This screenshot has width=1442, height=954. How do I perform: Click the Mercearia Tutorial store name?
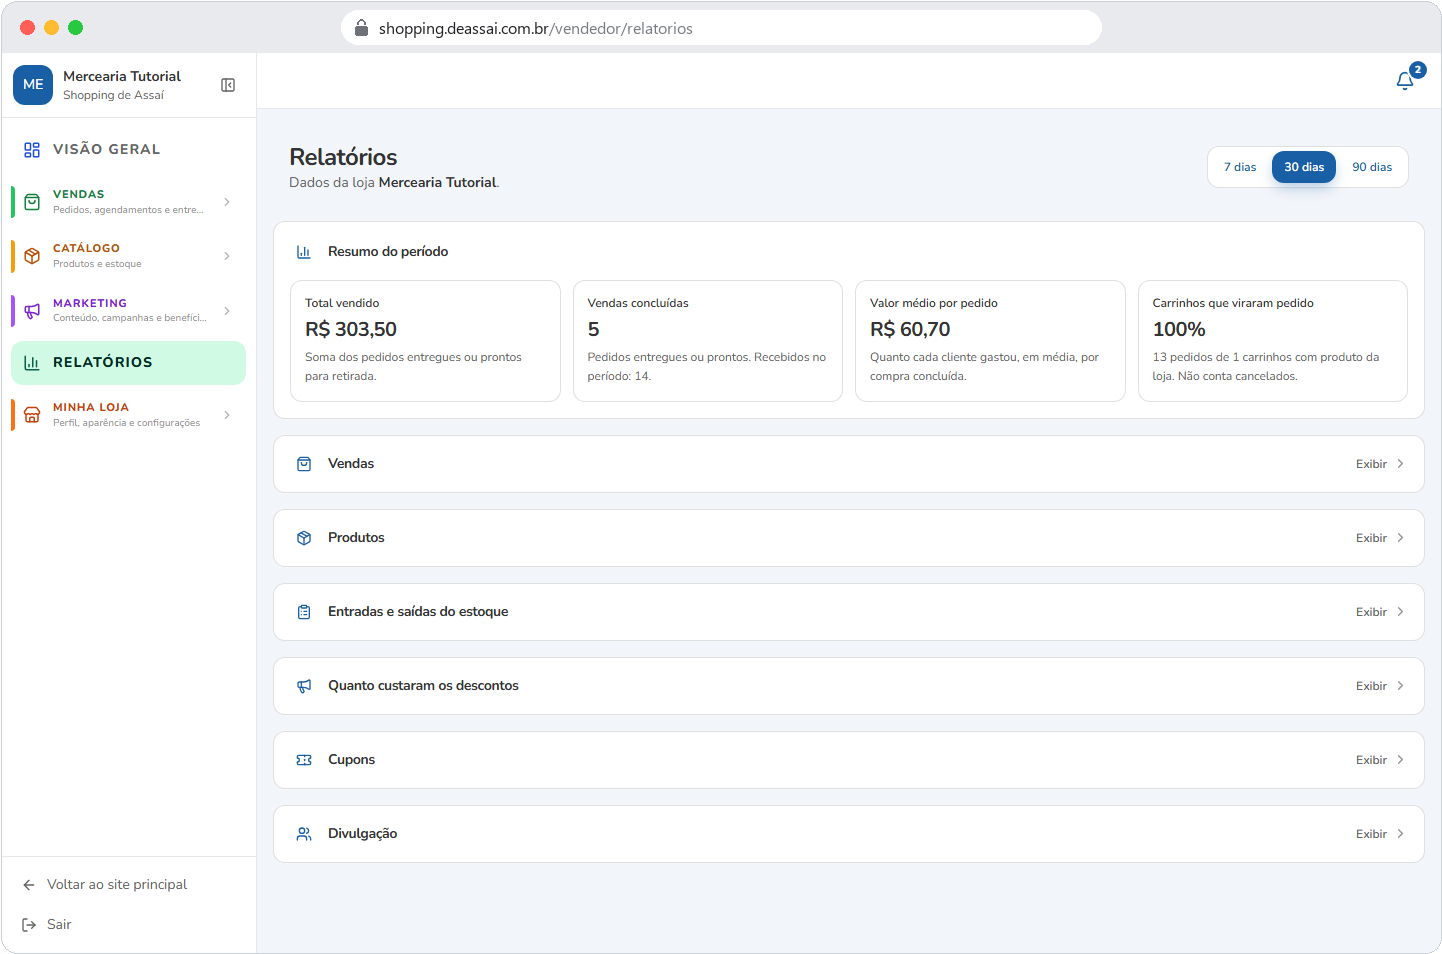pos(122,76)
